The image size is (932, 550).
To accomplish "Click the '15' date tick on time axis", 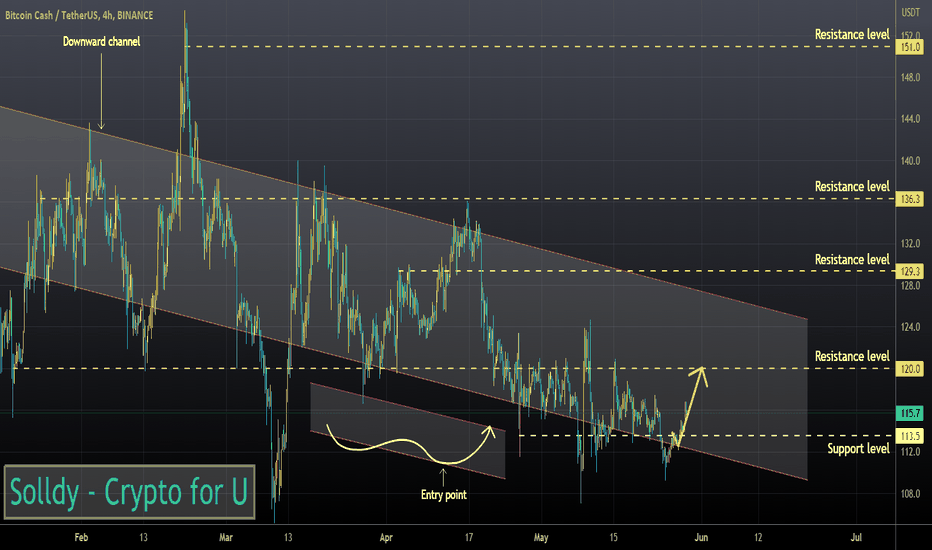I will 613,538.
